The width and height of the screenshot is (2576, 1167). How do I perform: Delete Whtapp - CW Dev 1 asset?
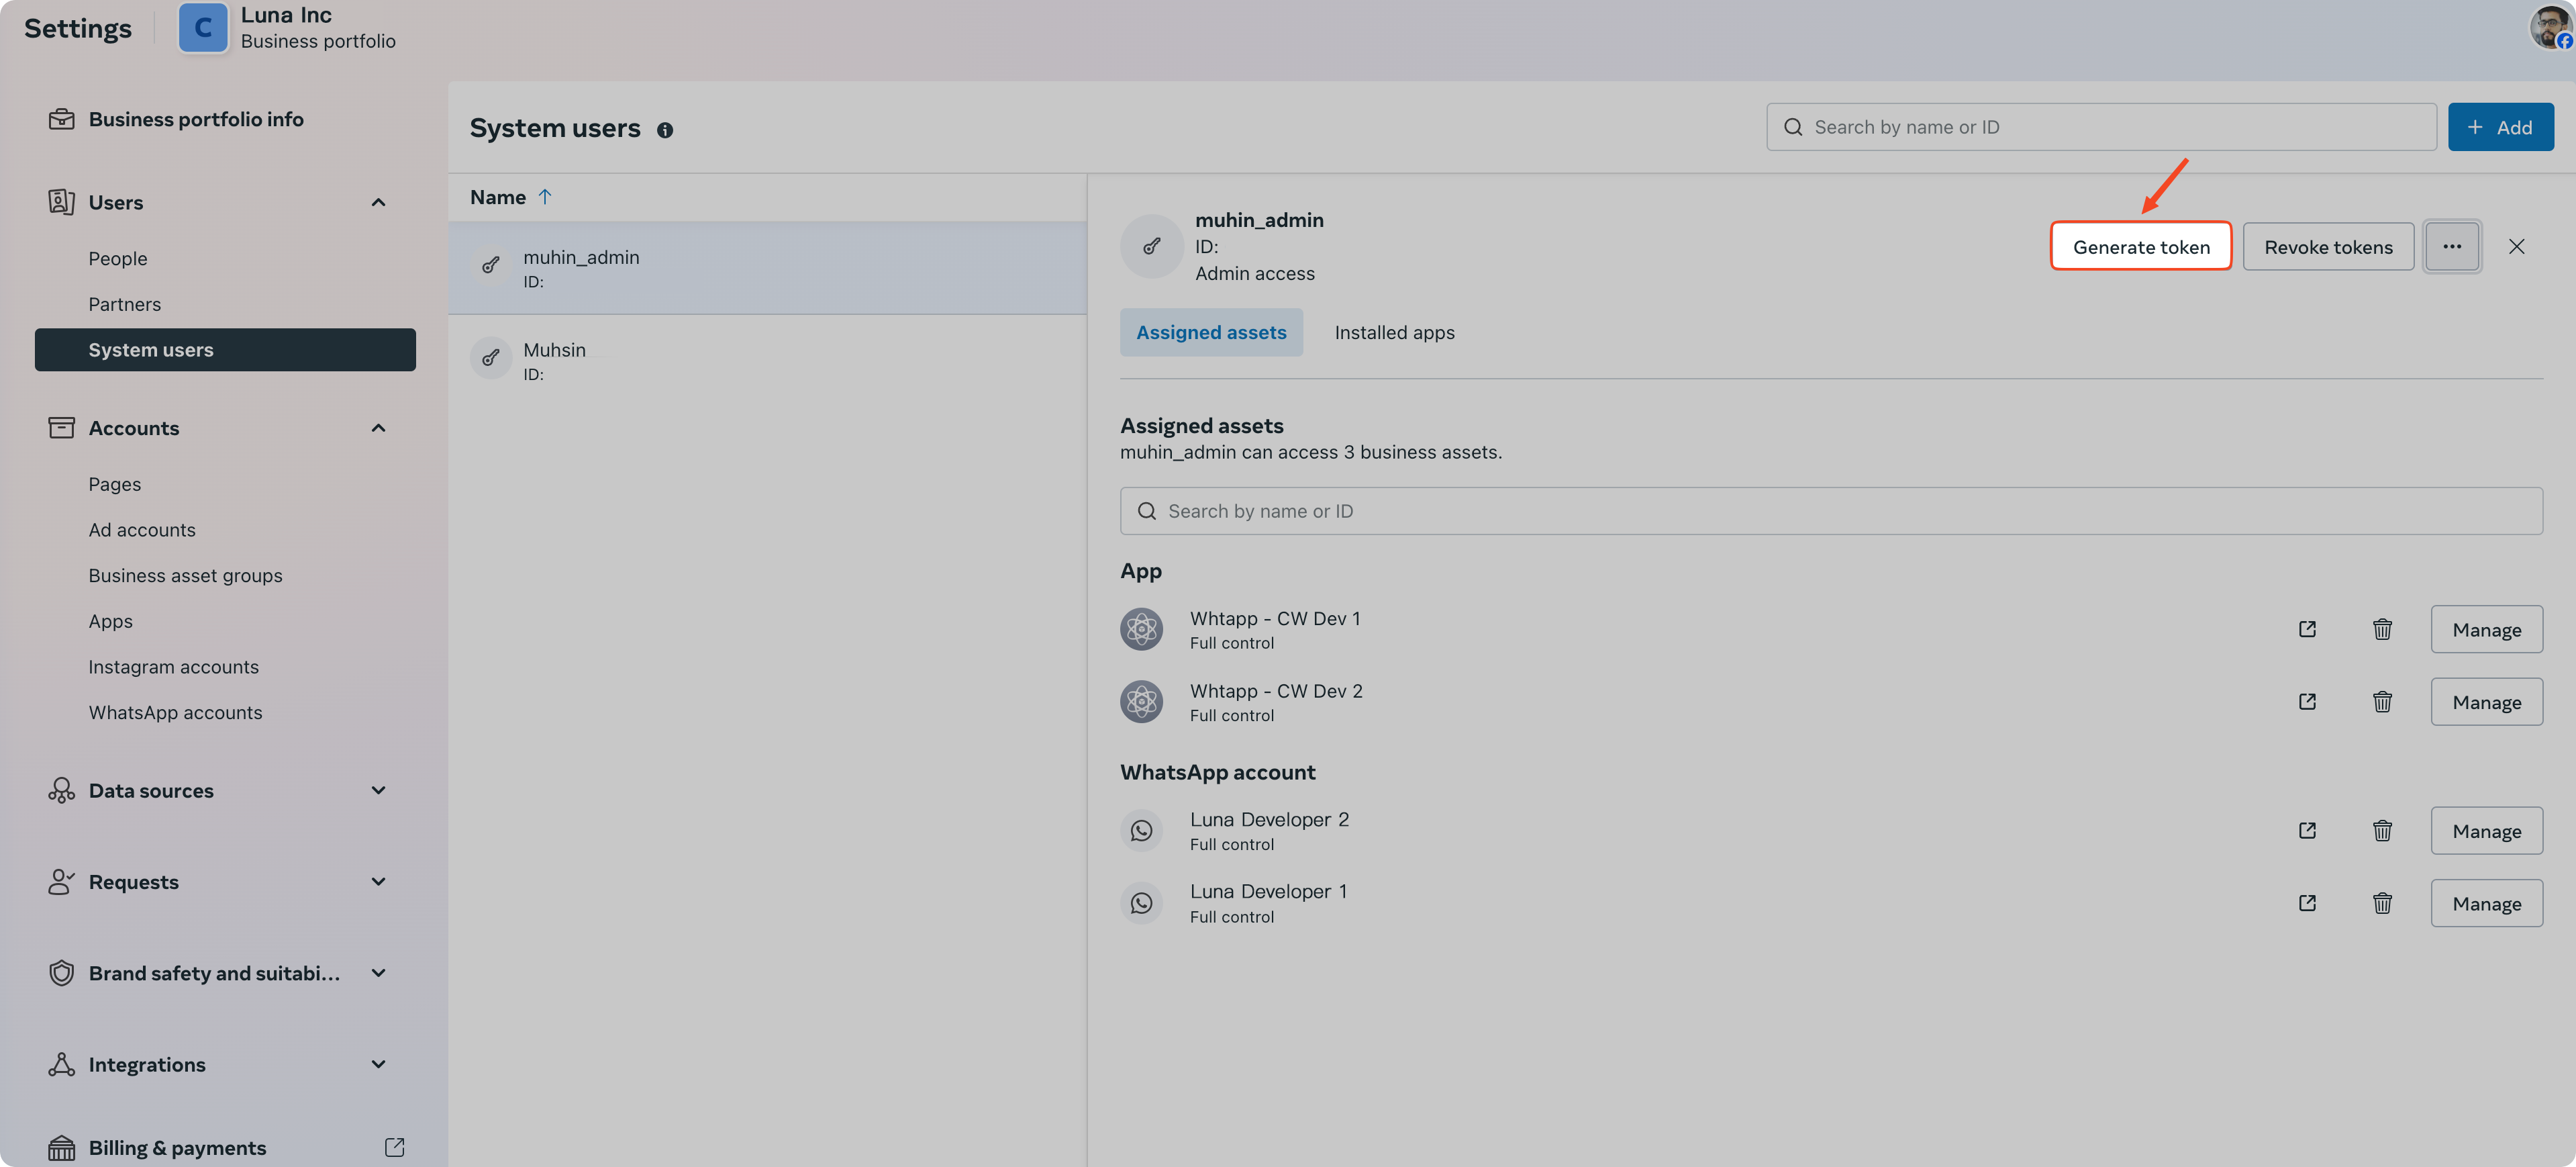point(2383,629)
